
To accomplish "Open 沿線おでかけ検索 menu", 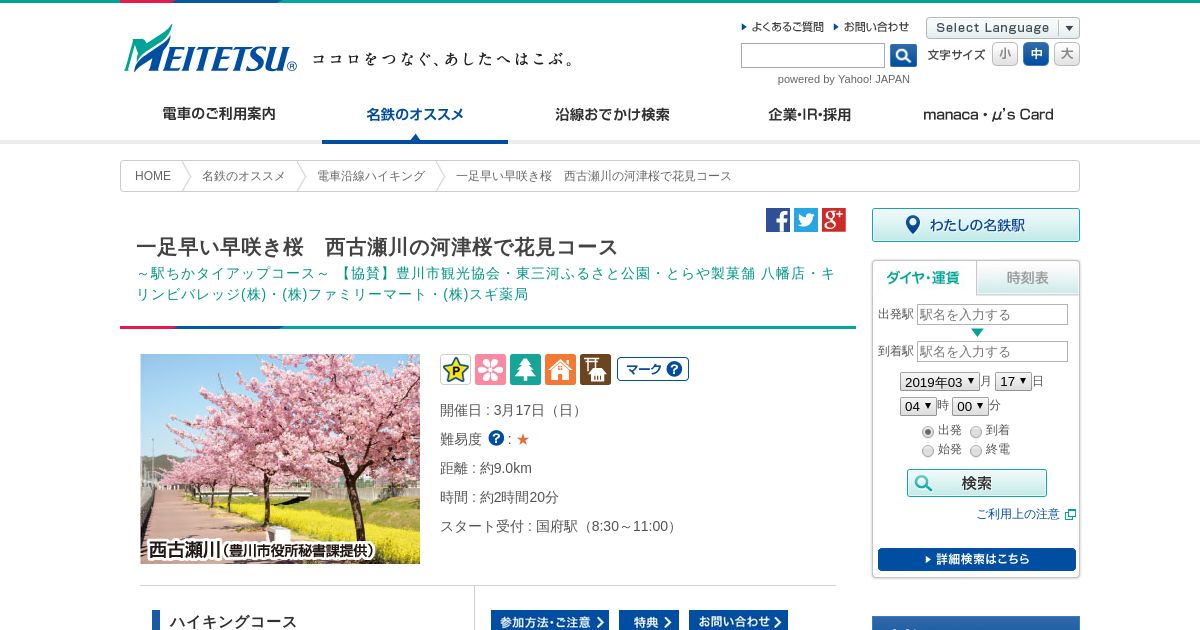I will point(612,114).
